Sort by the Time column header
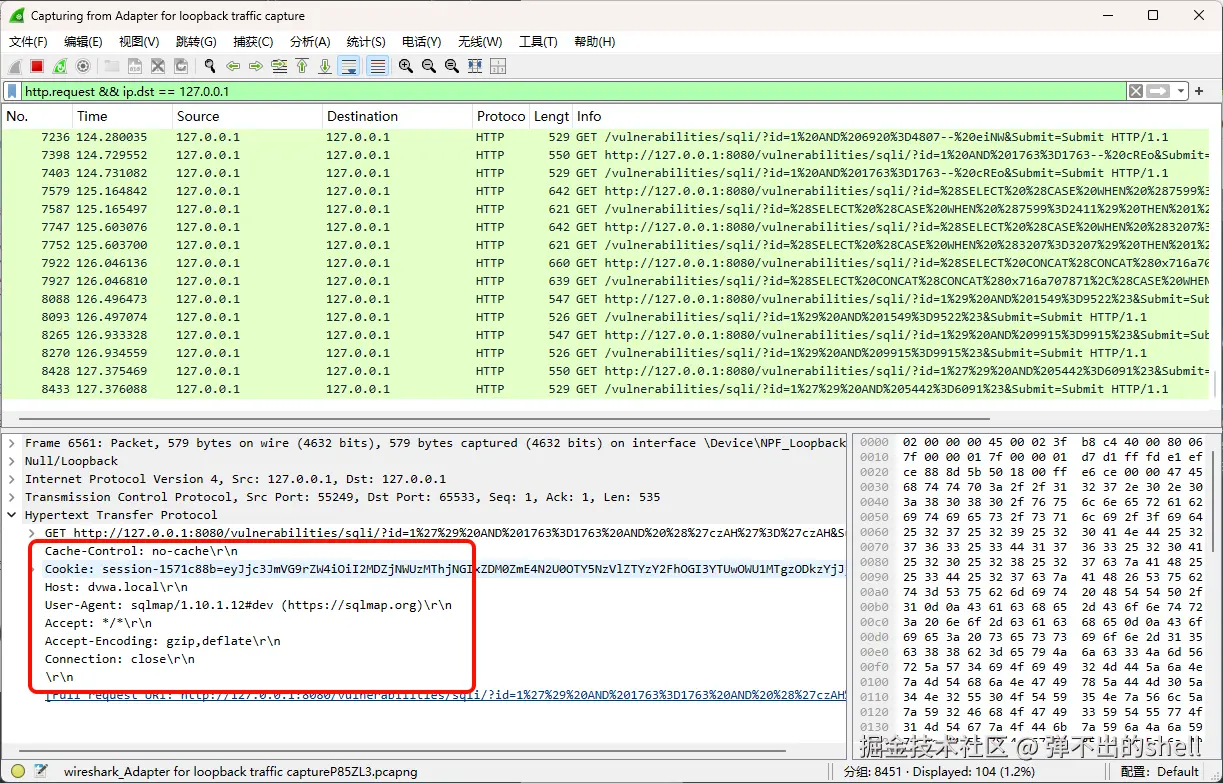1223x783 pixels. [x=120, y=116]
